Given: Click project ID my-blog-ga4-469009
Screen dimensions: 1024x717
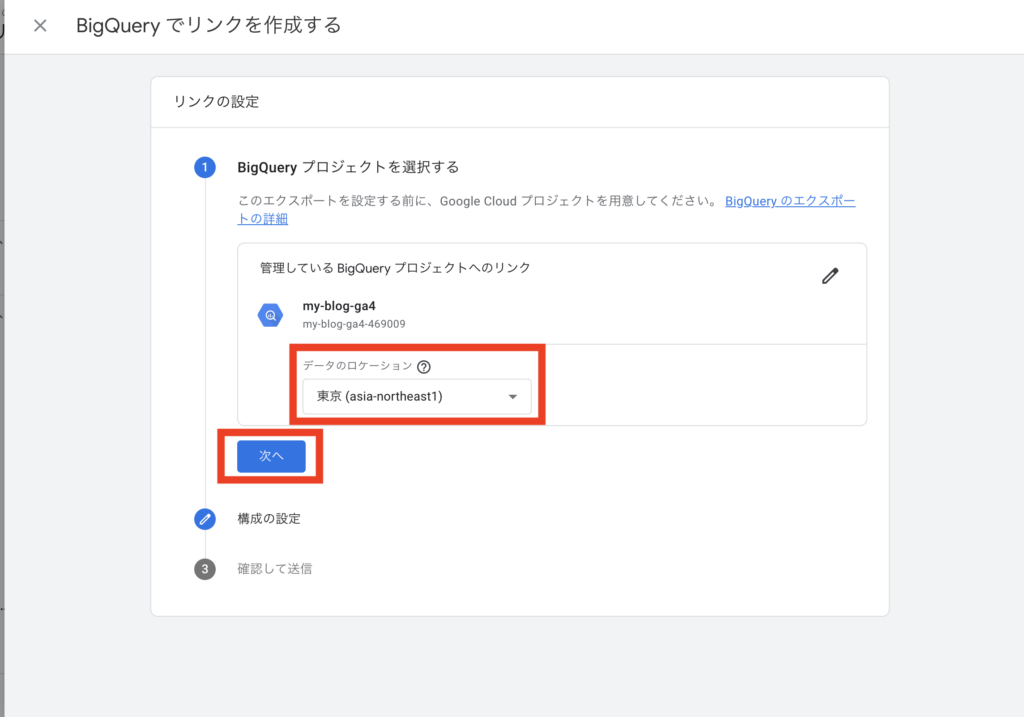Looking at the screenshot, I should tap(354, 324).
